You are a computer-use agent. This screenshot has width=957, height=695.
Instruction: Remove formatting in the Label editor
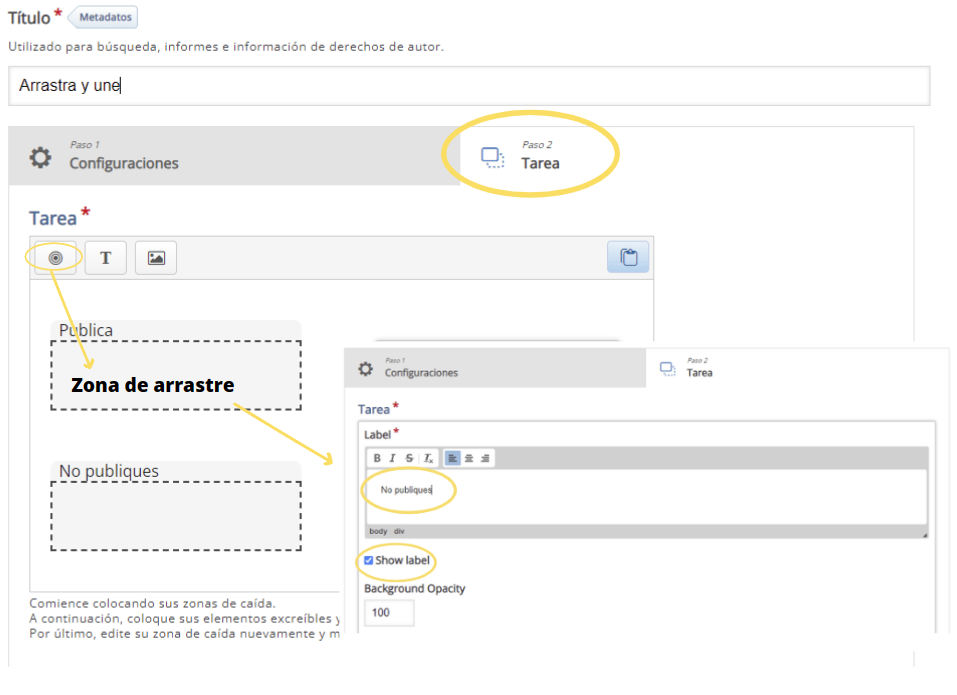pos(428,458)
